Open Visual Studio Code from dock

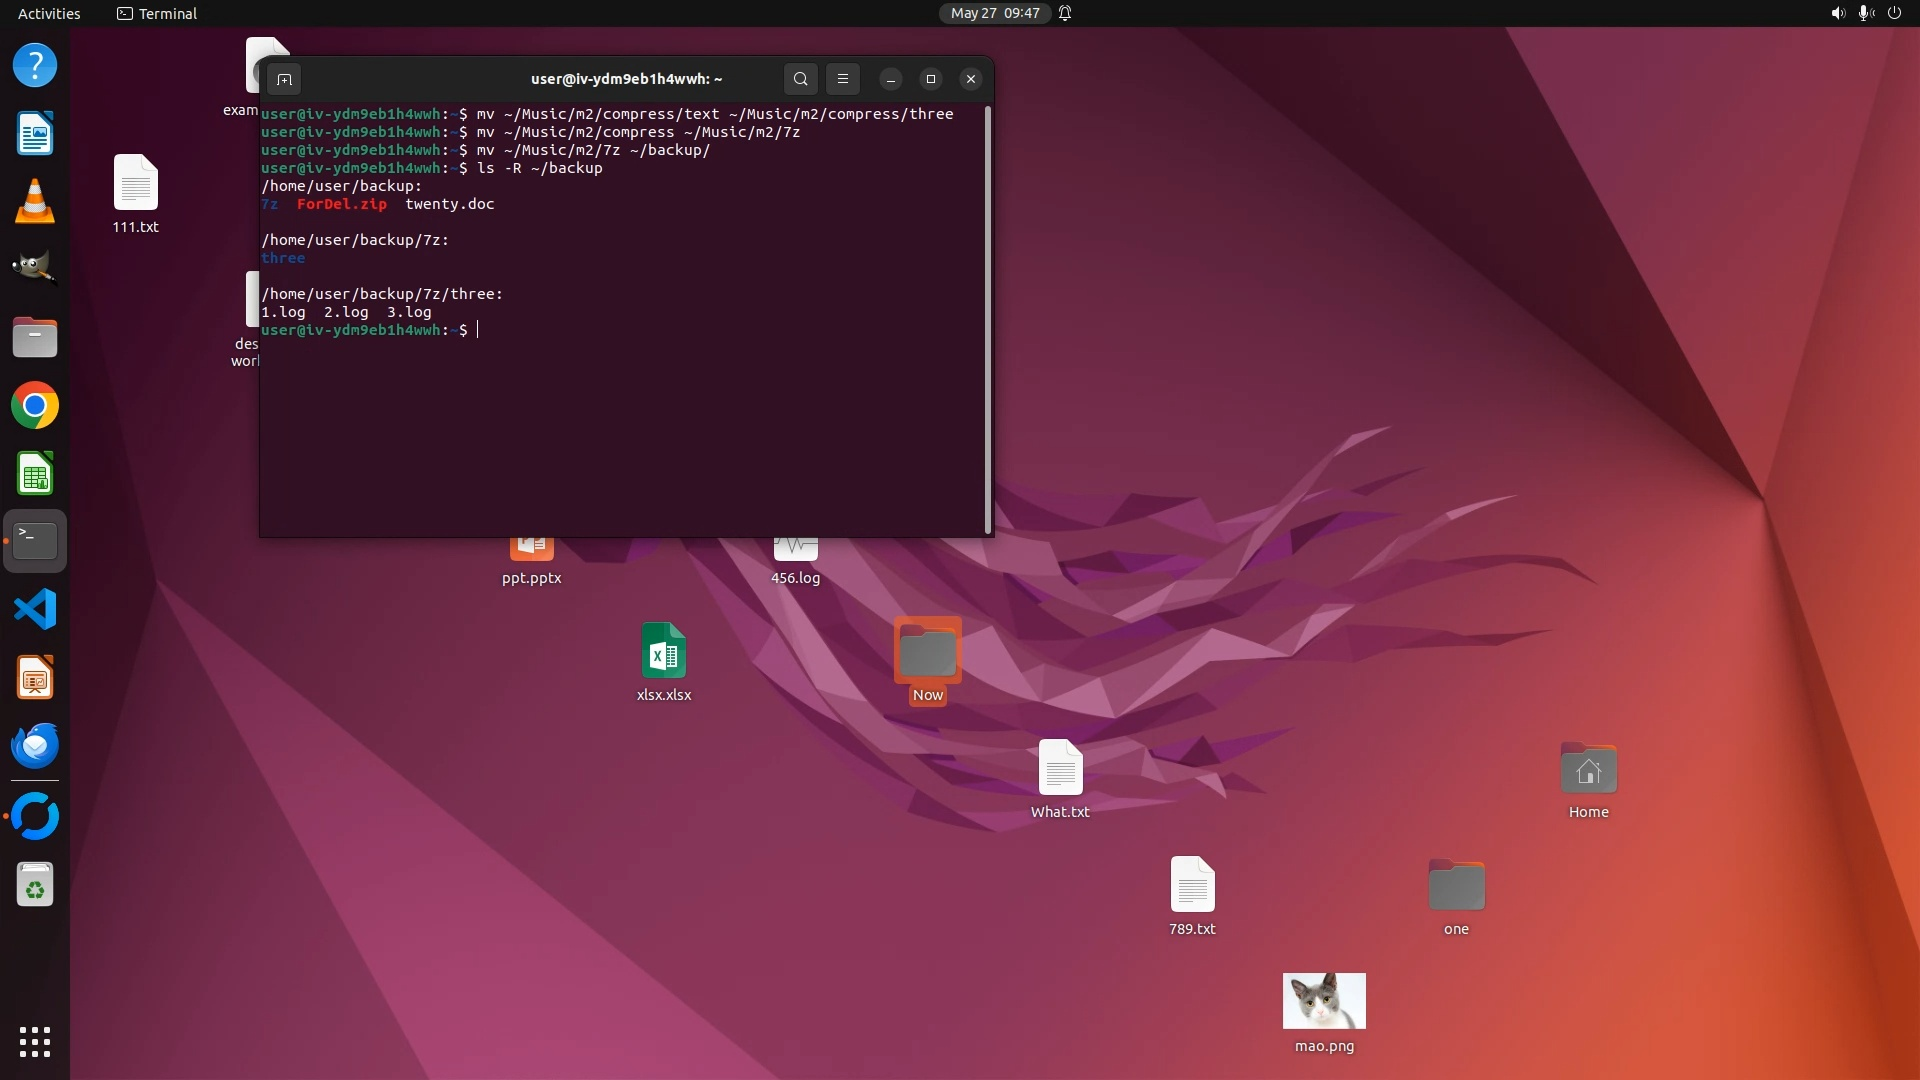(35, 609)
